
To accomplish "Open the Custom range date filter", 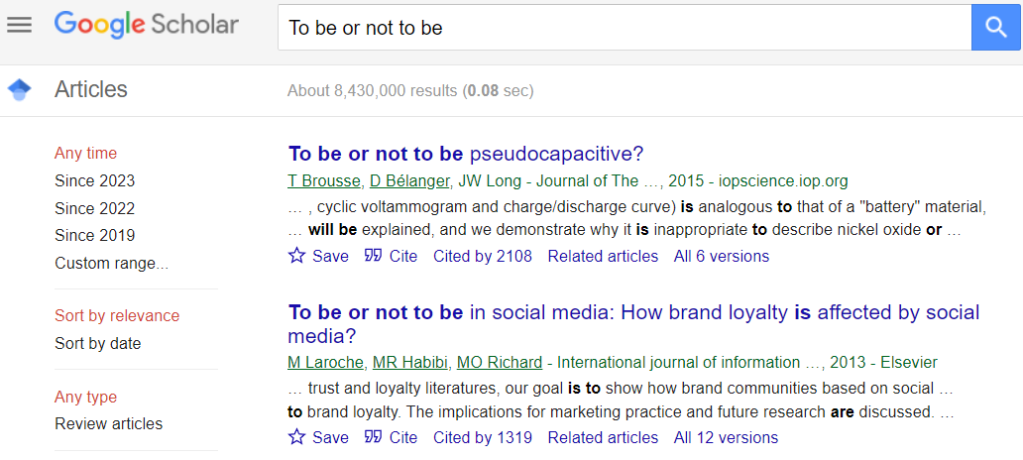I will 111,264.
